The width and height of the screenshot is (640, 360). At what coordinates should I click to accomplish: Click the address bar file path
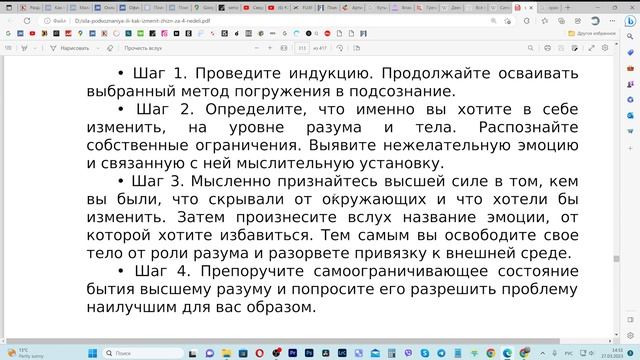(x=142, y=20)
